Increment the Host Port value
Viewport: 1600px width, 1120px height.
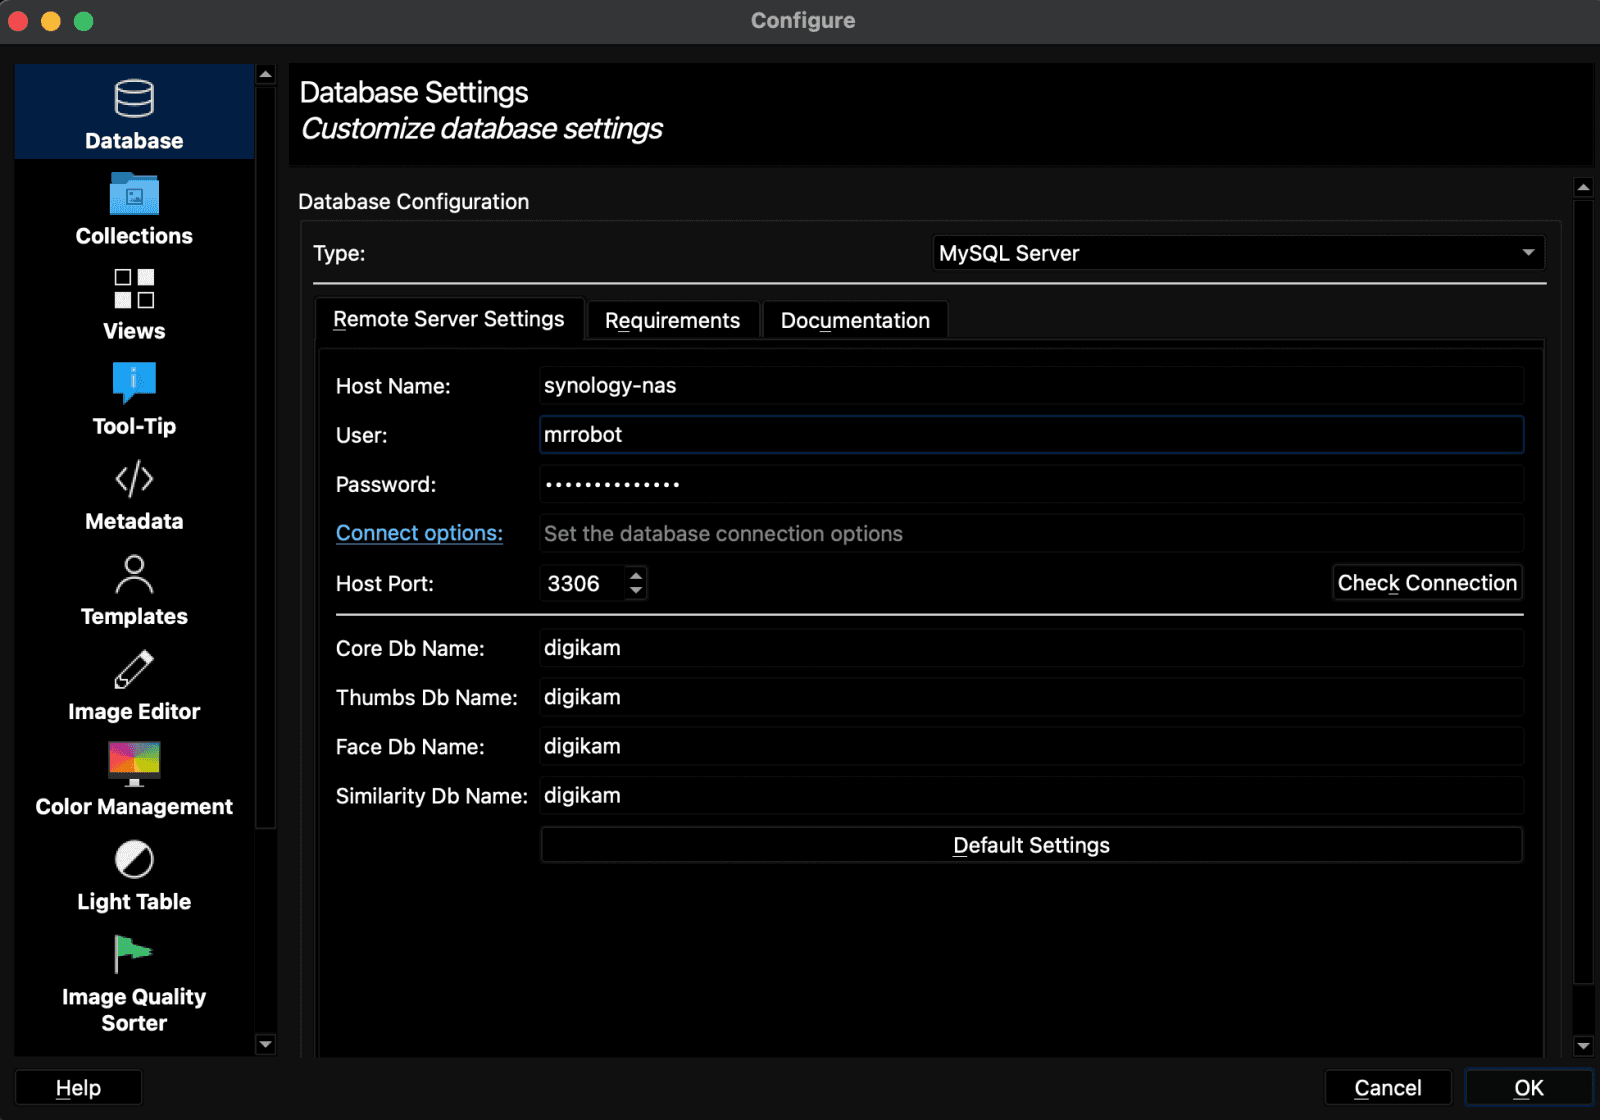point(636,576)
